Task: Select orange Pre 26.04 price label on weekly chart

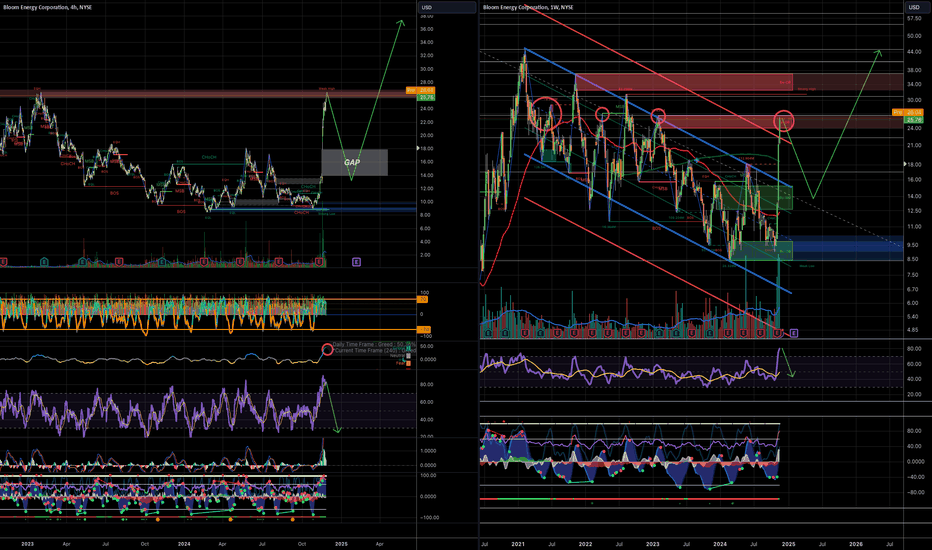Action: pos(907,112)
